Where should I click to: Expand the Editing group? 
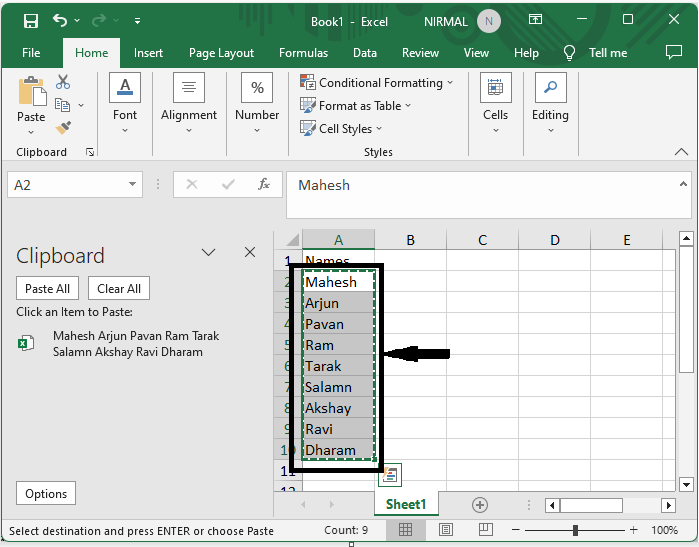(x=550, y=104)
